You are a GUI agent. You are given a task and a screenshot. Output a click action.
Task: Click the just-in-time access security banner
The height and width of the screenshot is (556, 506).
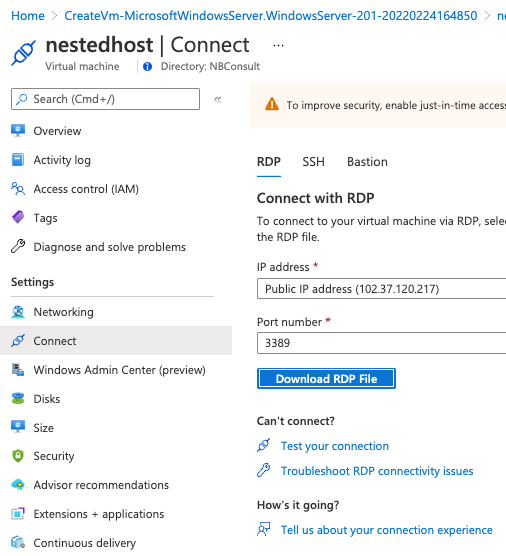pyautogui.click(x=378, y=105)
